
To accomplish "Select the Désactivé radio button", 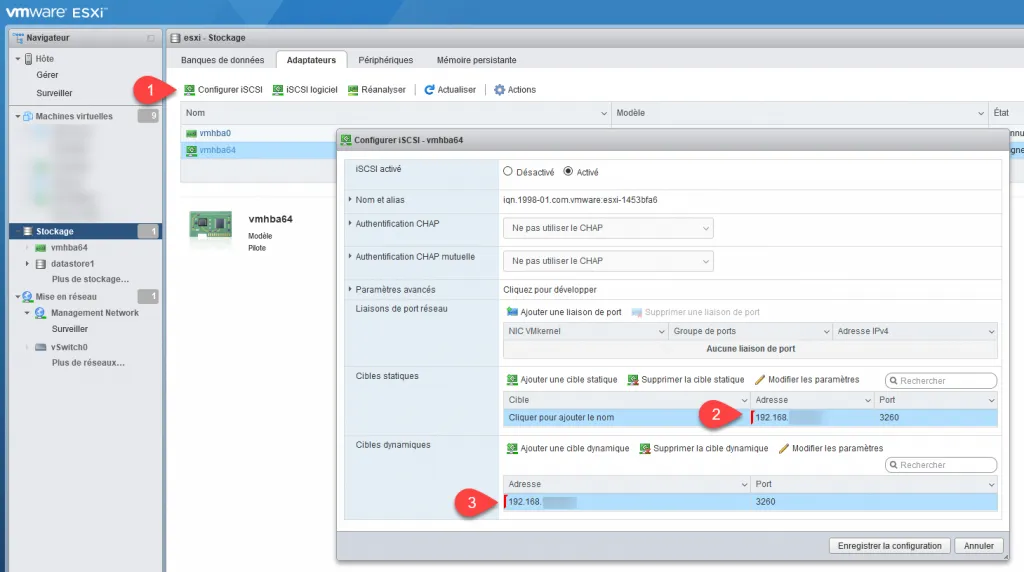I will (x=507, y=171).
